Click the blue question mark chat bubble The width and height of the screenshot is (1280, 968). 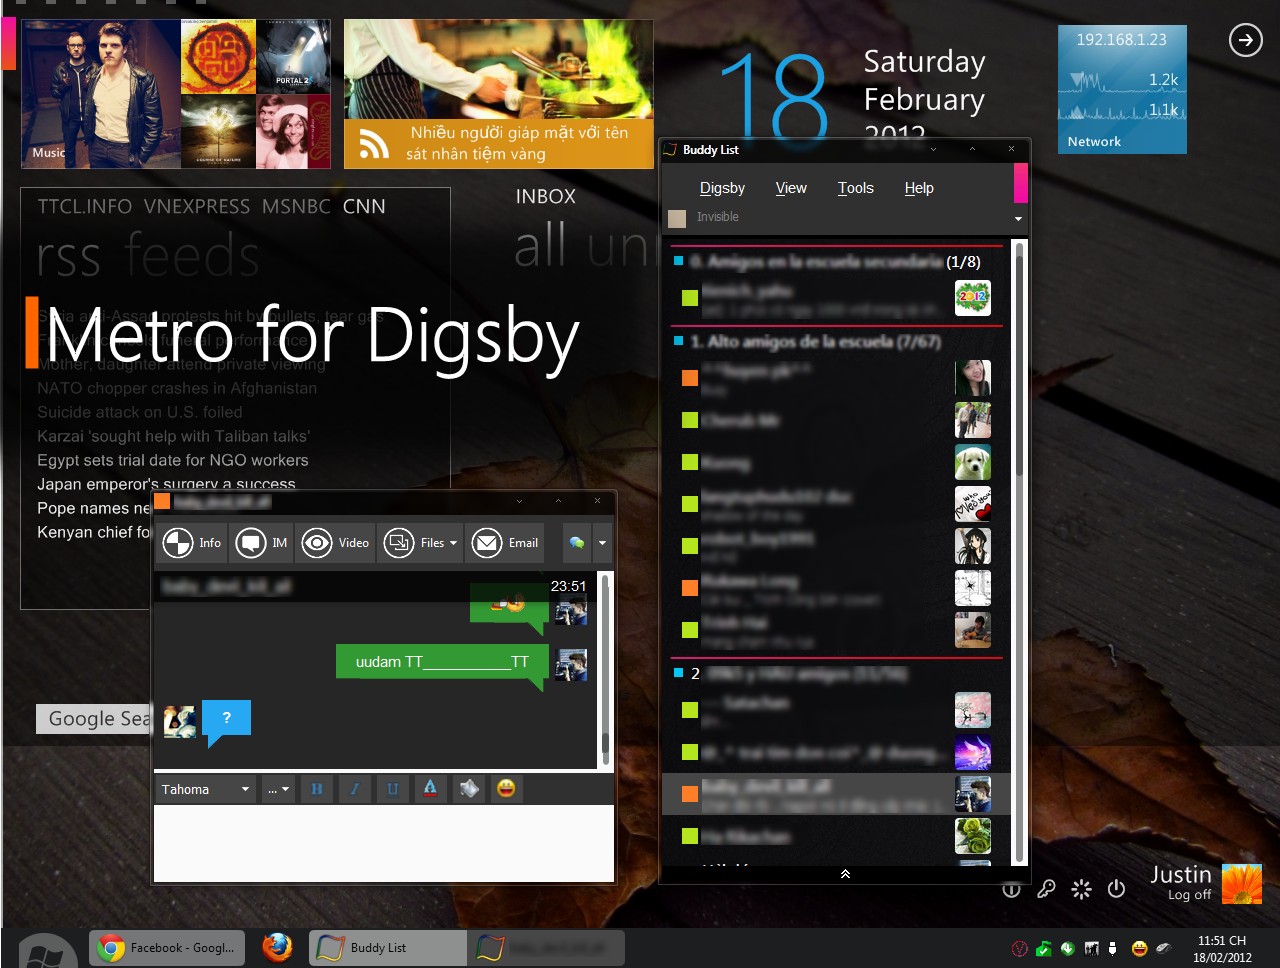coord(226,721)
